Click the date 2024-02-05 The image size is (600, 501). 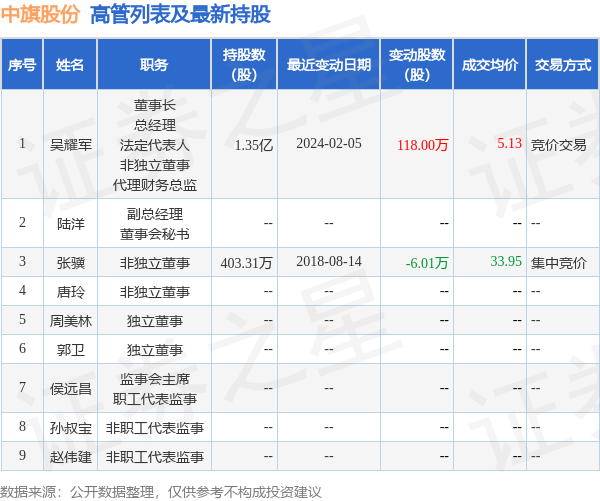point(329,143)
